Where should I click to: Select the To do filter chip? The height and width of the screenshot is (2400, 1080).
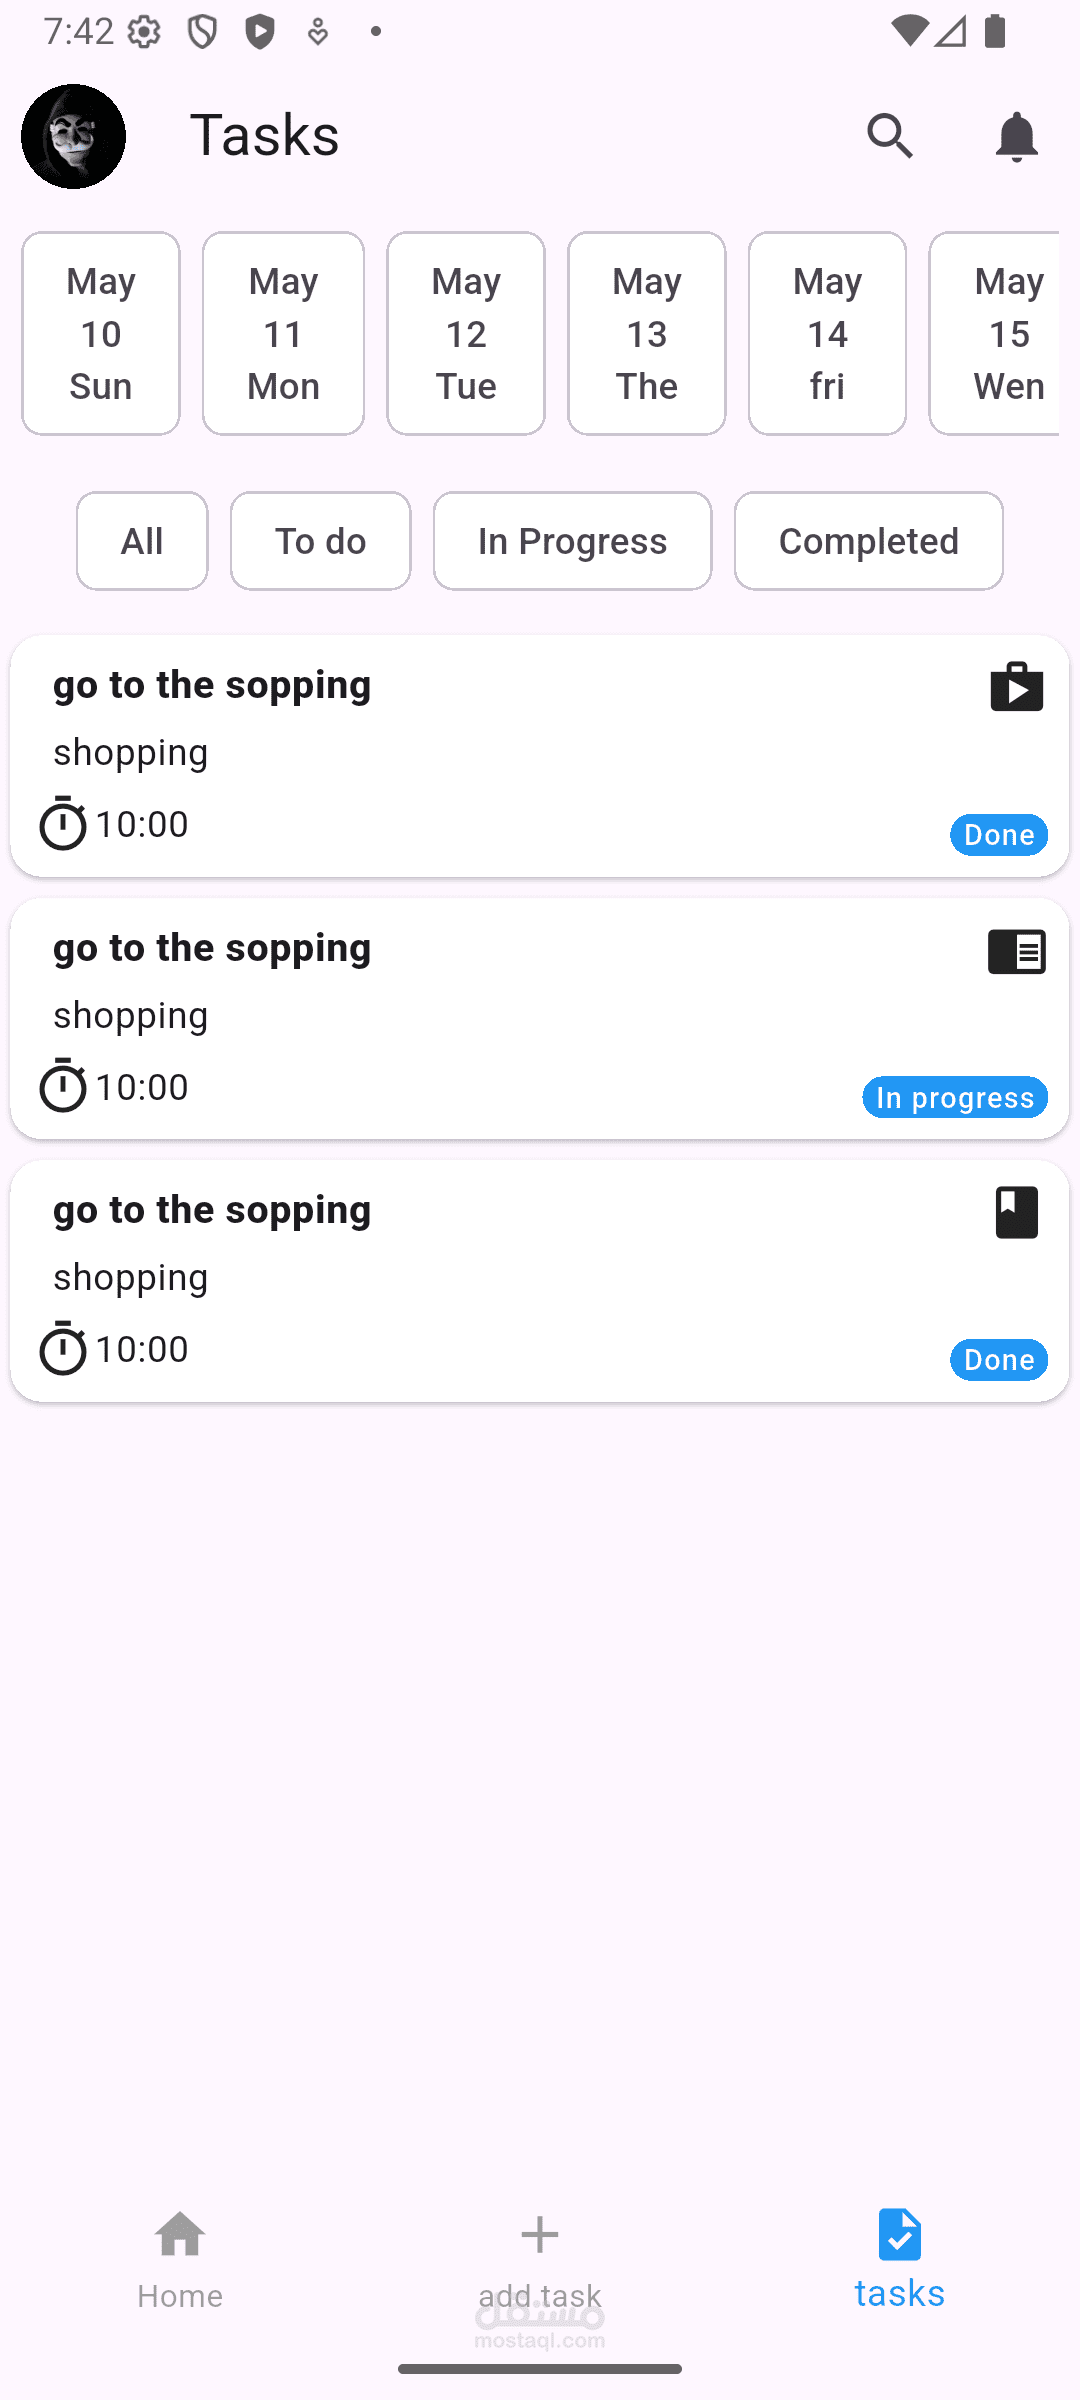coord(320,541)
